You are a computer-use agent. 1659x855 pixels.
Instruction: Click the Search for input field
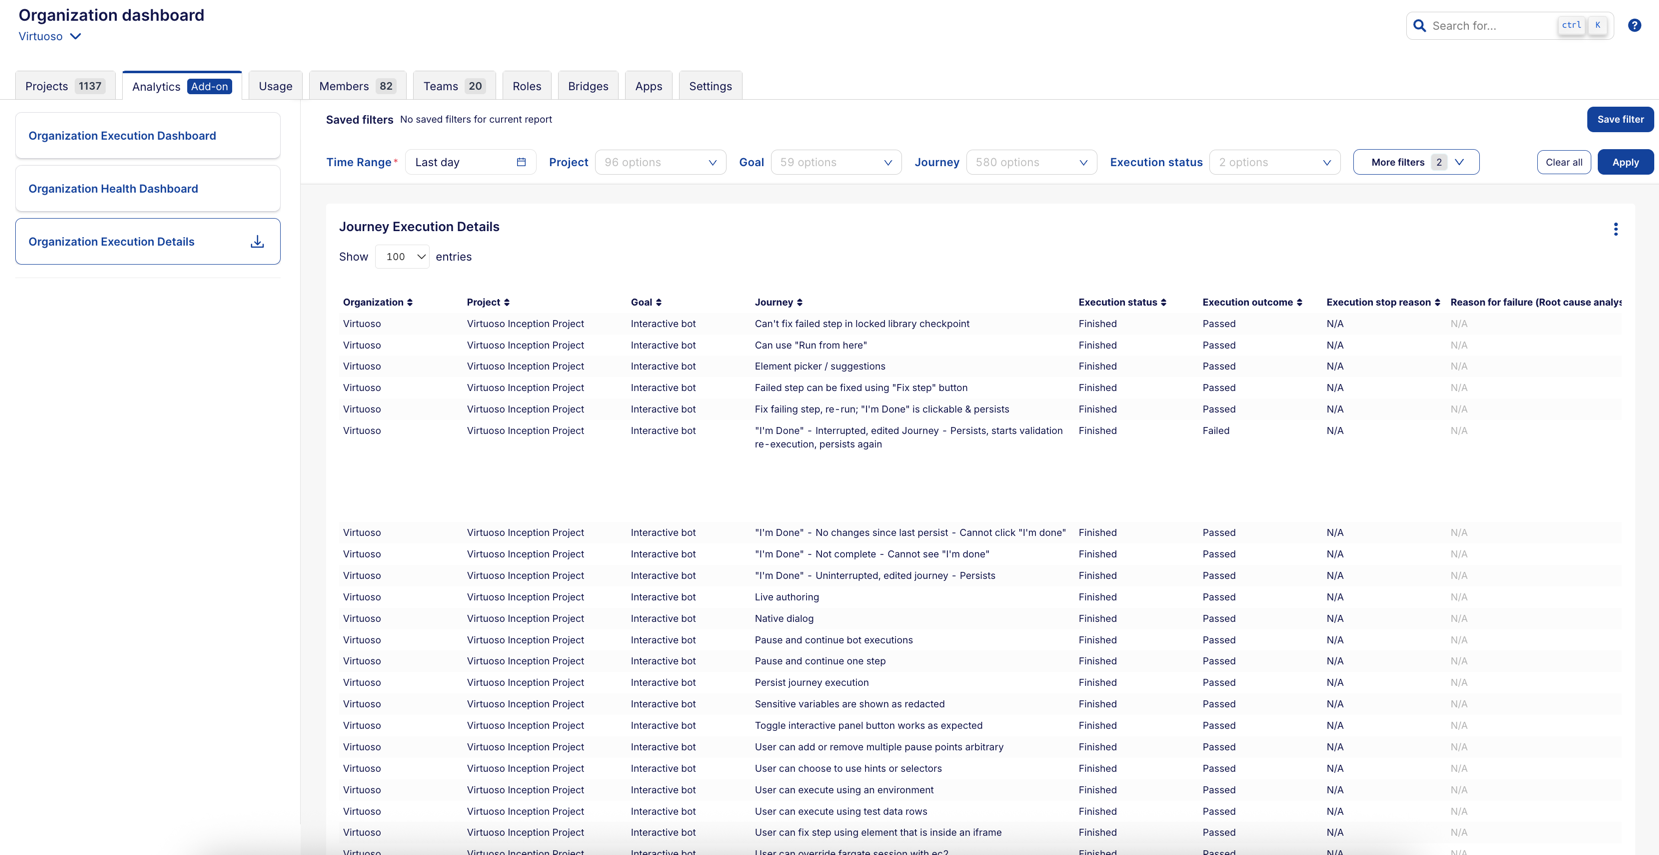tap(1490, 26)
